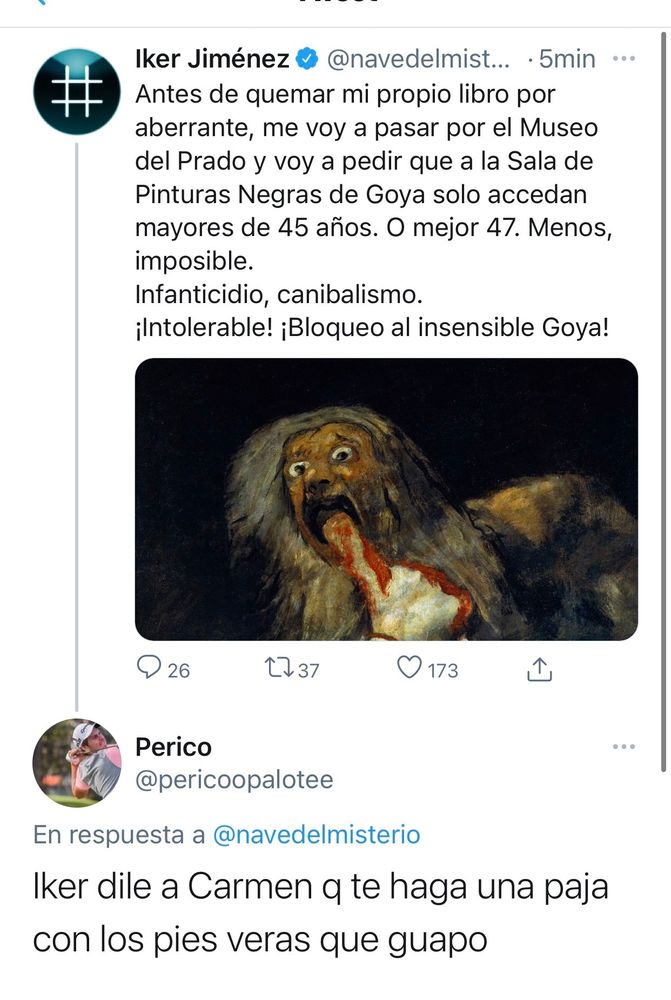Open the three-dot menu on Perico's reply

click(624, 746)
